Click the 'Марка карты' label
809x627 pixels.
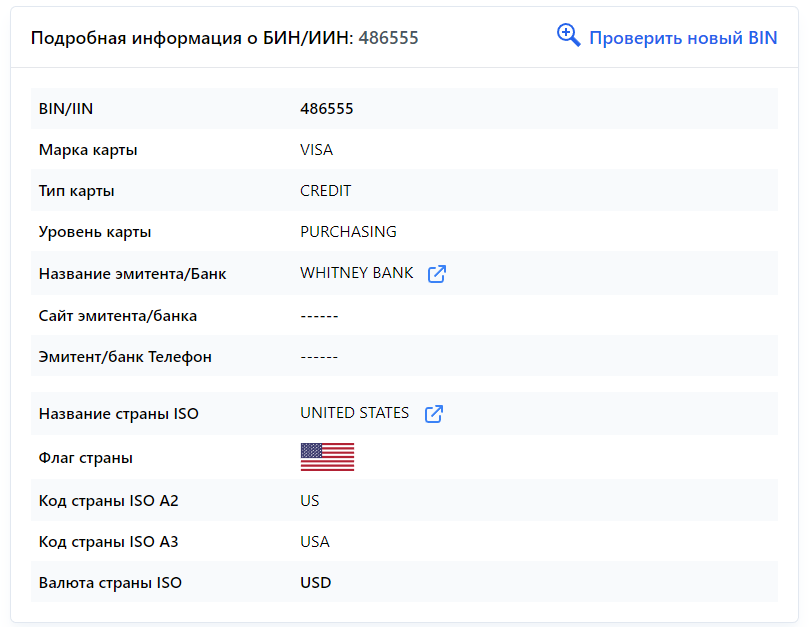(88, 150)
